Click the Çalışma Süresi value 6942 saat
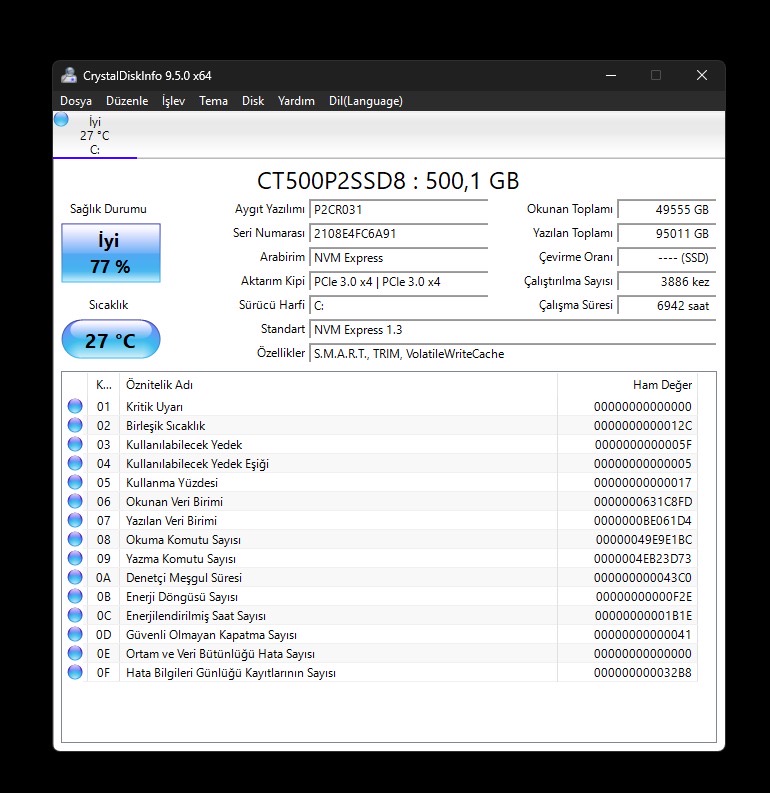Viewport: 770px width, 793px height. (x=667, y=305)
